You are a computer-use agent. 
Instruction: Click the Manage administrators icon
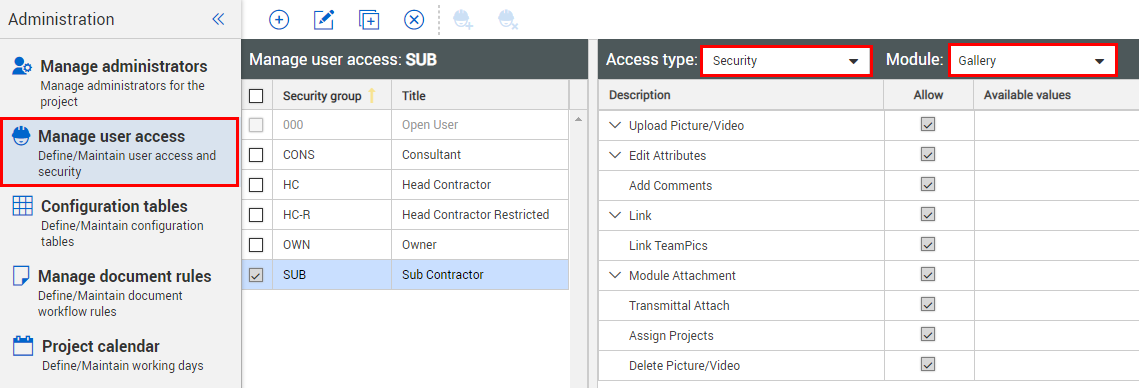pyautogui.click(x=22, y=67)
